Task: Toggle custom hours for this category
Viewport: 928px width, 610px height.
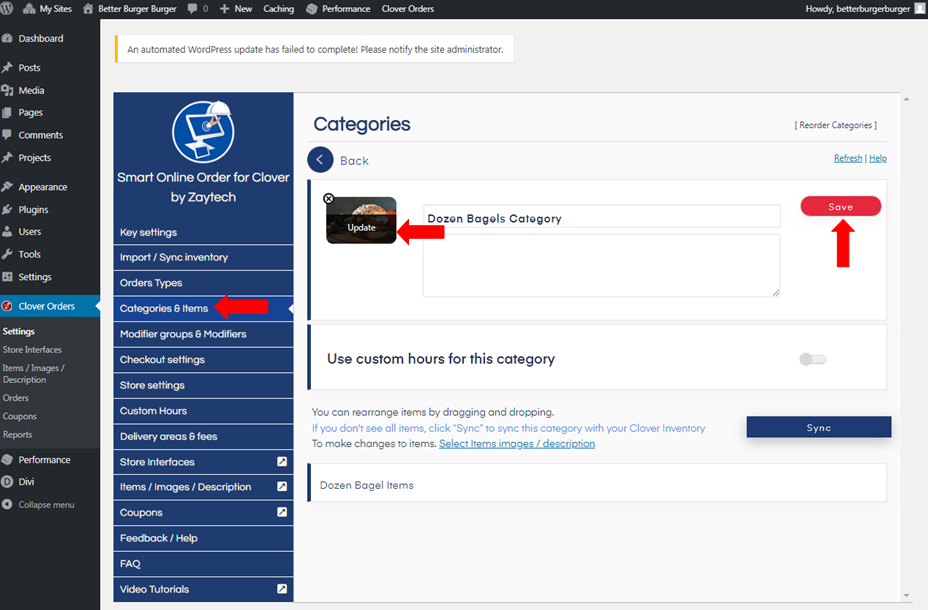Action: point(813,359)
